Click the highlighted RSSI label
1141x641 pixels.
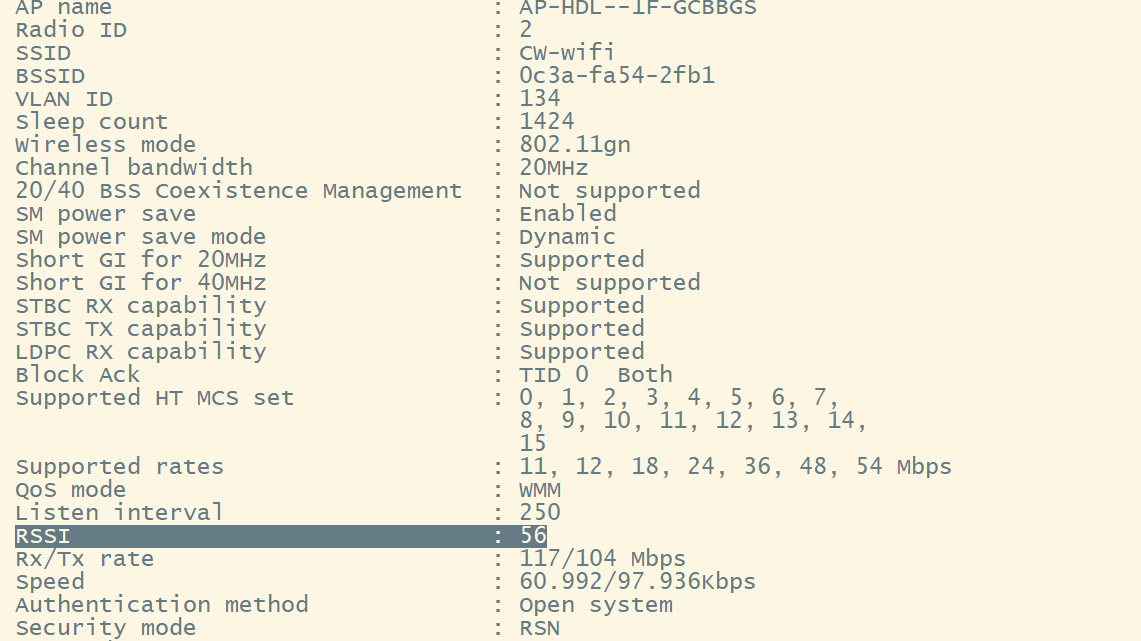coord(43,536)
